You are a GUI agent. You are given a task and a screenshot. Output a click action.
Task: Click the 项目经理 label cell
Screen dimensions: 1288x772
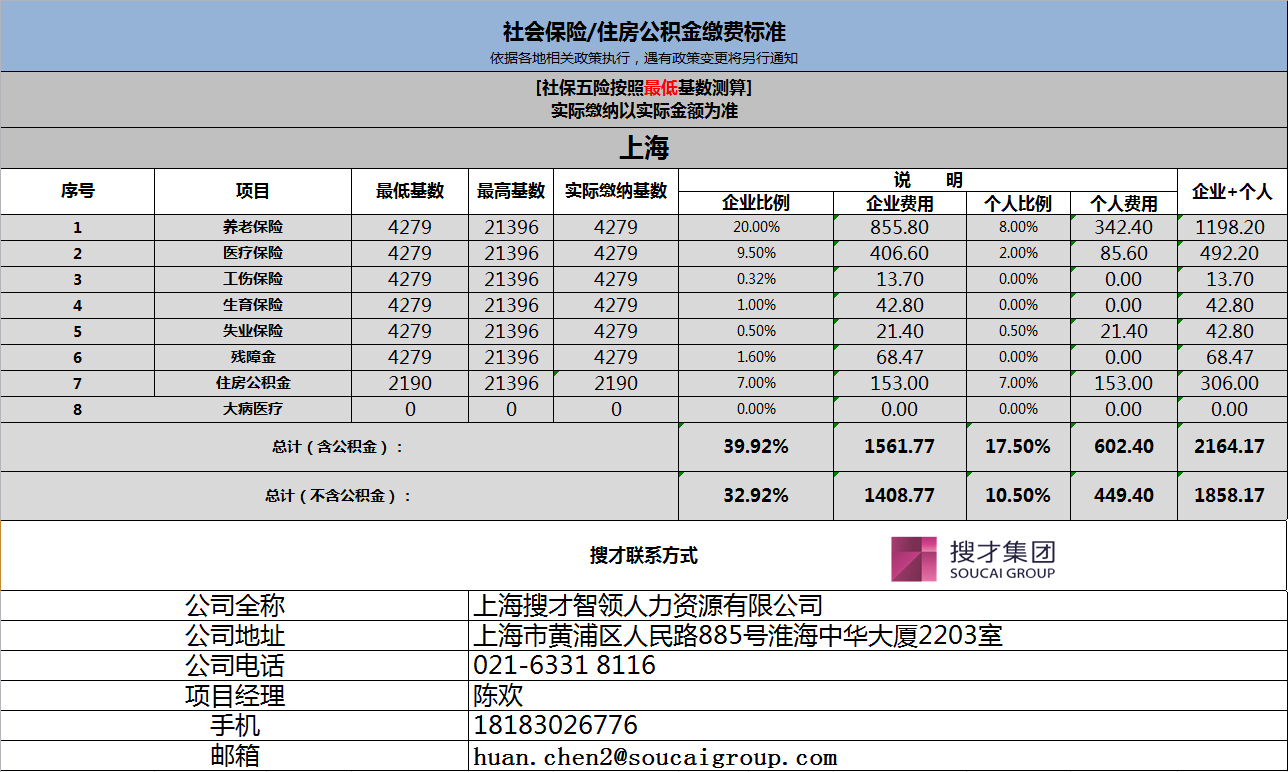click(x=235, y=696)
